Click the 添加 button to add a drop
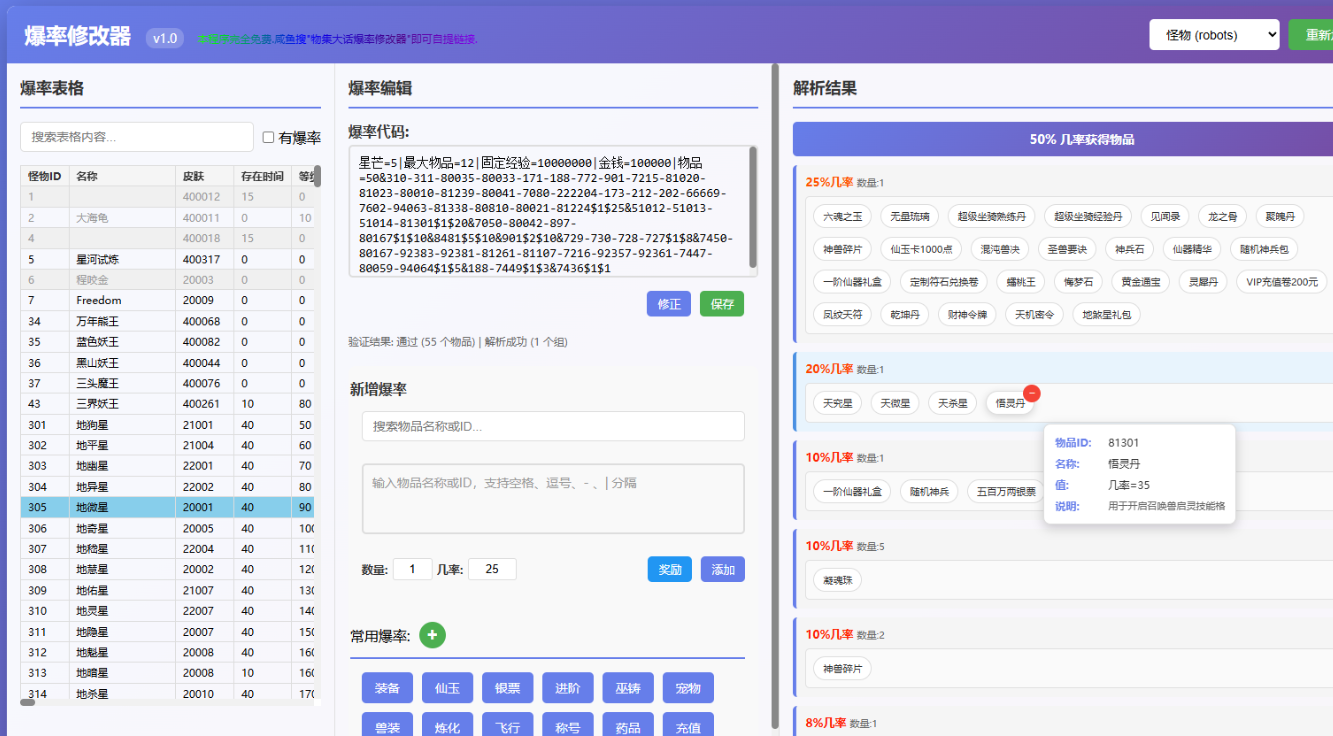The image size is (1333, 736). click(722, 568)
